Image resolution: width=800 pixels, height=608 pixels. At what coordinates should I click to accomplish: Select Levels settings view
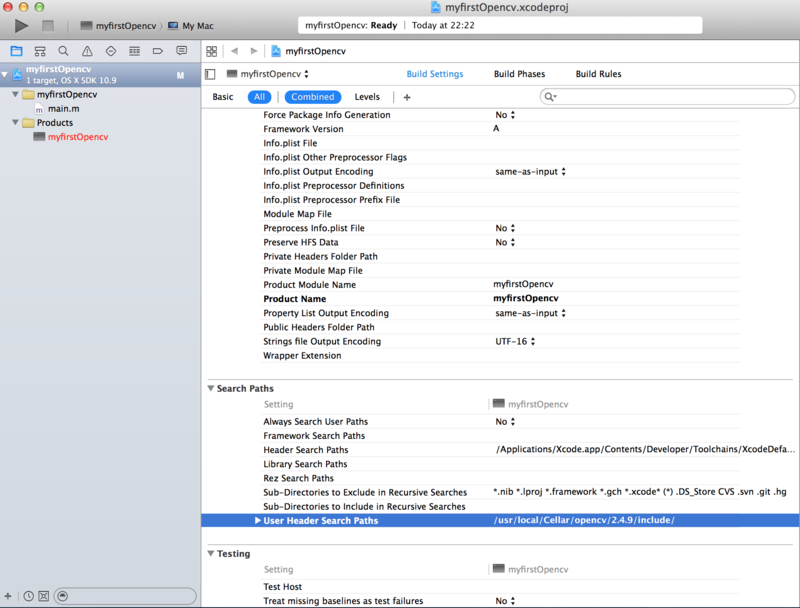point(367,97)
